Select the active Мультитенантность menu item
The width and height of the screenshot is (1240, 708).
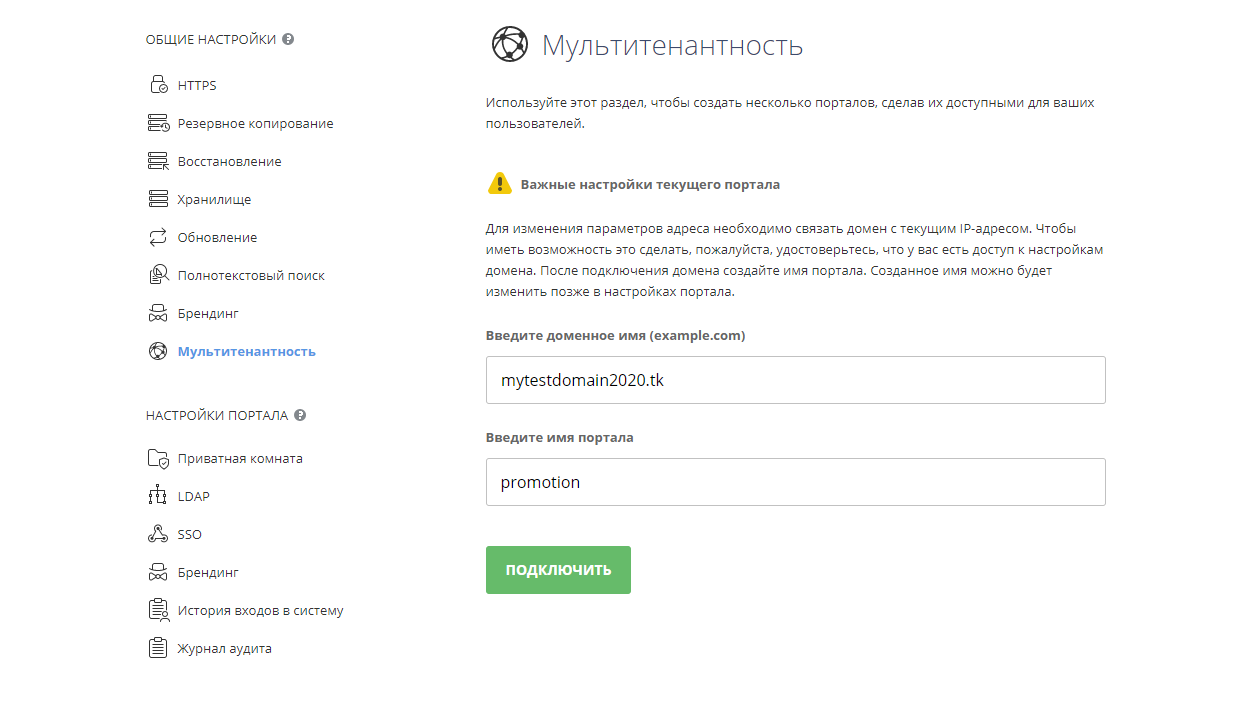coord(247,351)
